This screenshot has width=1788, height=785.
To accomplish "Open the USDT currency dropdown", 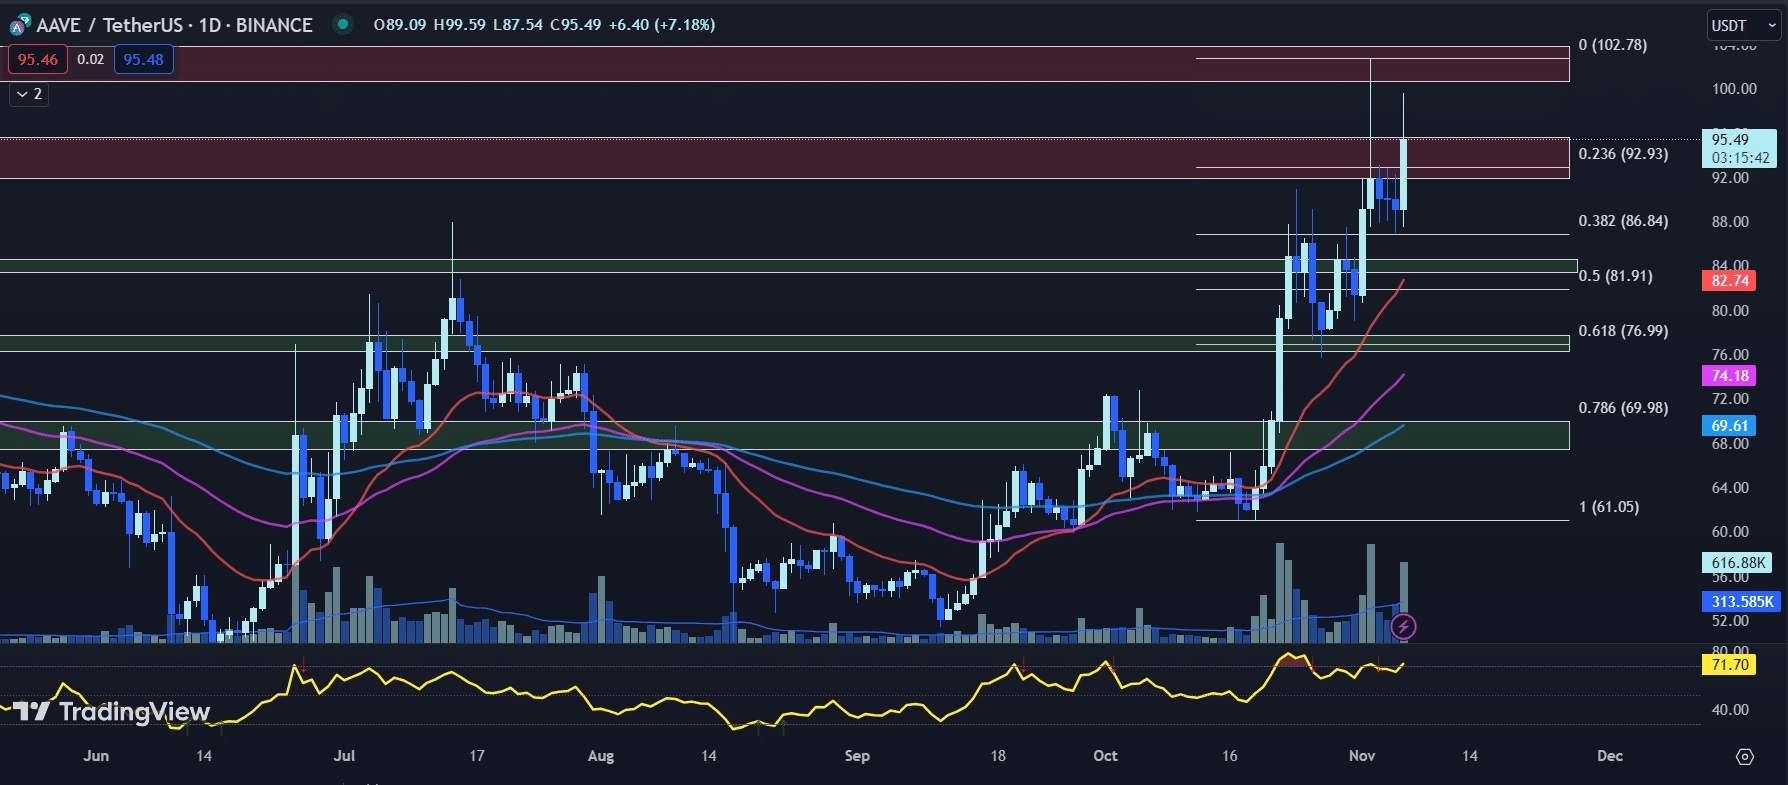I will click(1743, 25).
